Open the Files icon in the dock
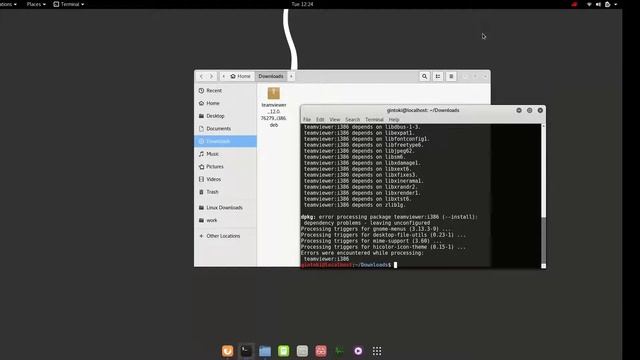Image resolution: width=640 pixels, height=360 pixels. [x=265, y=351]
